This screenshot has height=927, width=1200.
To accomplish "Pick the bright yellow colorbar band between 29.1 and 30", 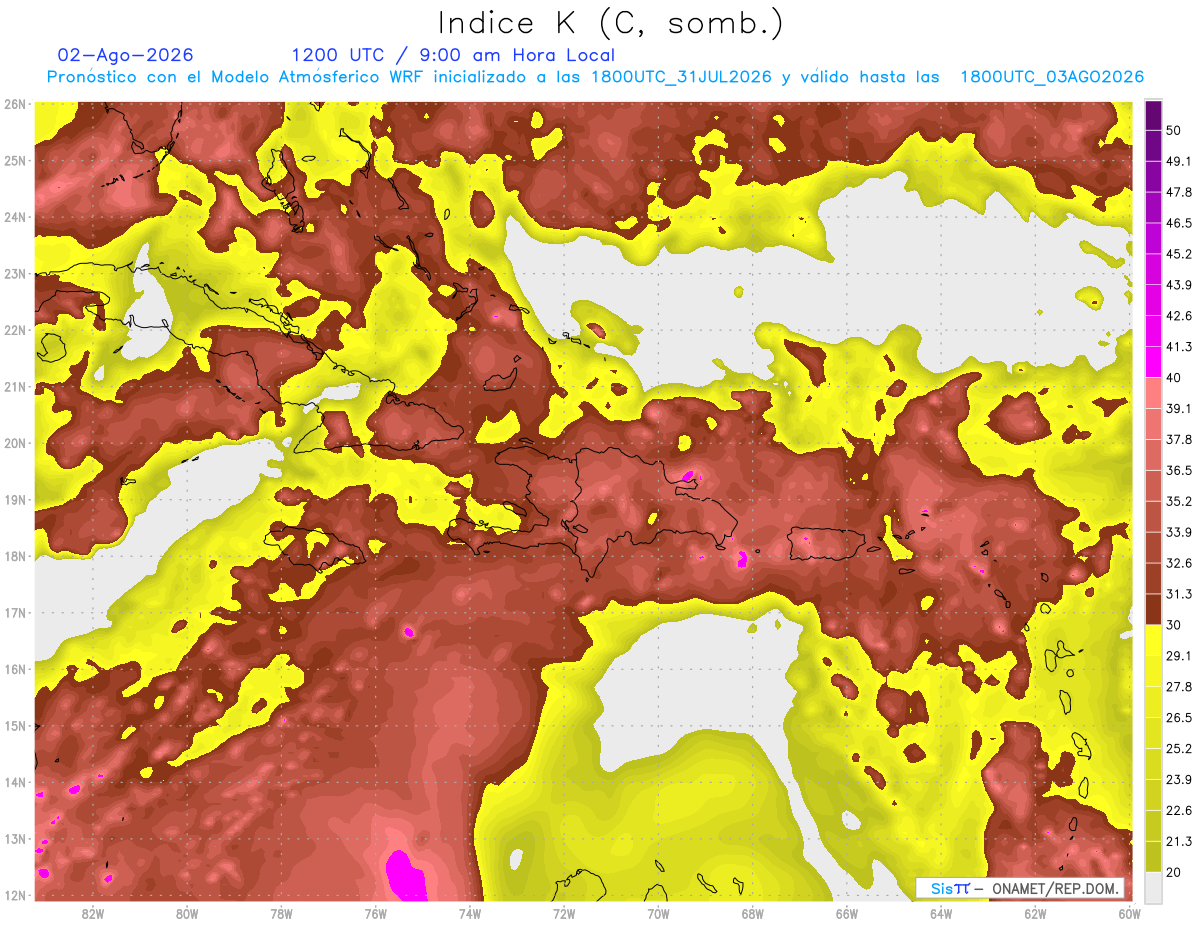I will click(1153, 640).
